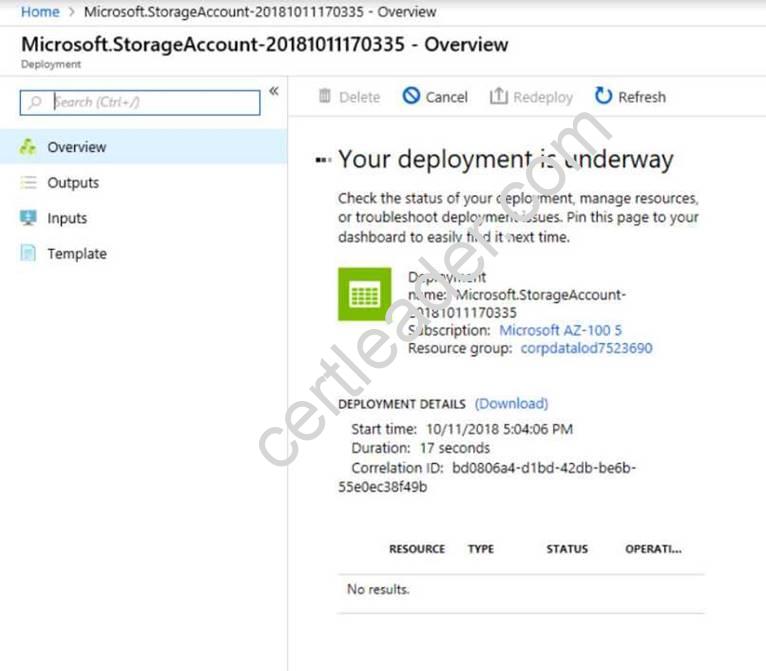The image size is (766, 671).
Task: Collapse the sidebar with double chevron
Action: click(x=274, y=91)
